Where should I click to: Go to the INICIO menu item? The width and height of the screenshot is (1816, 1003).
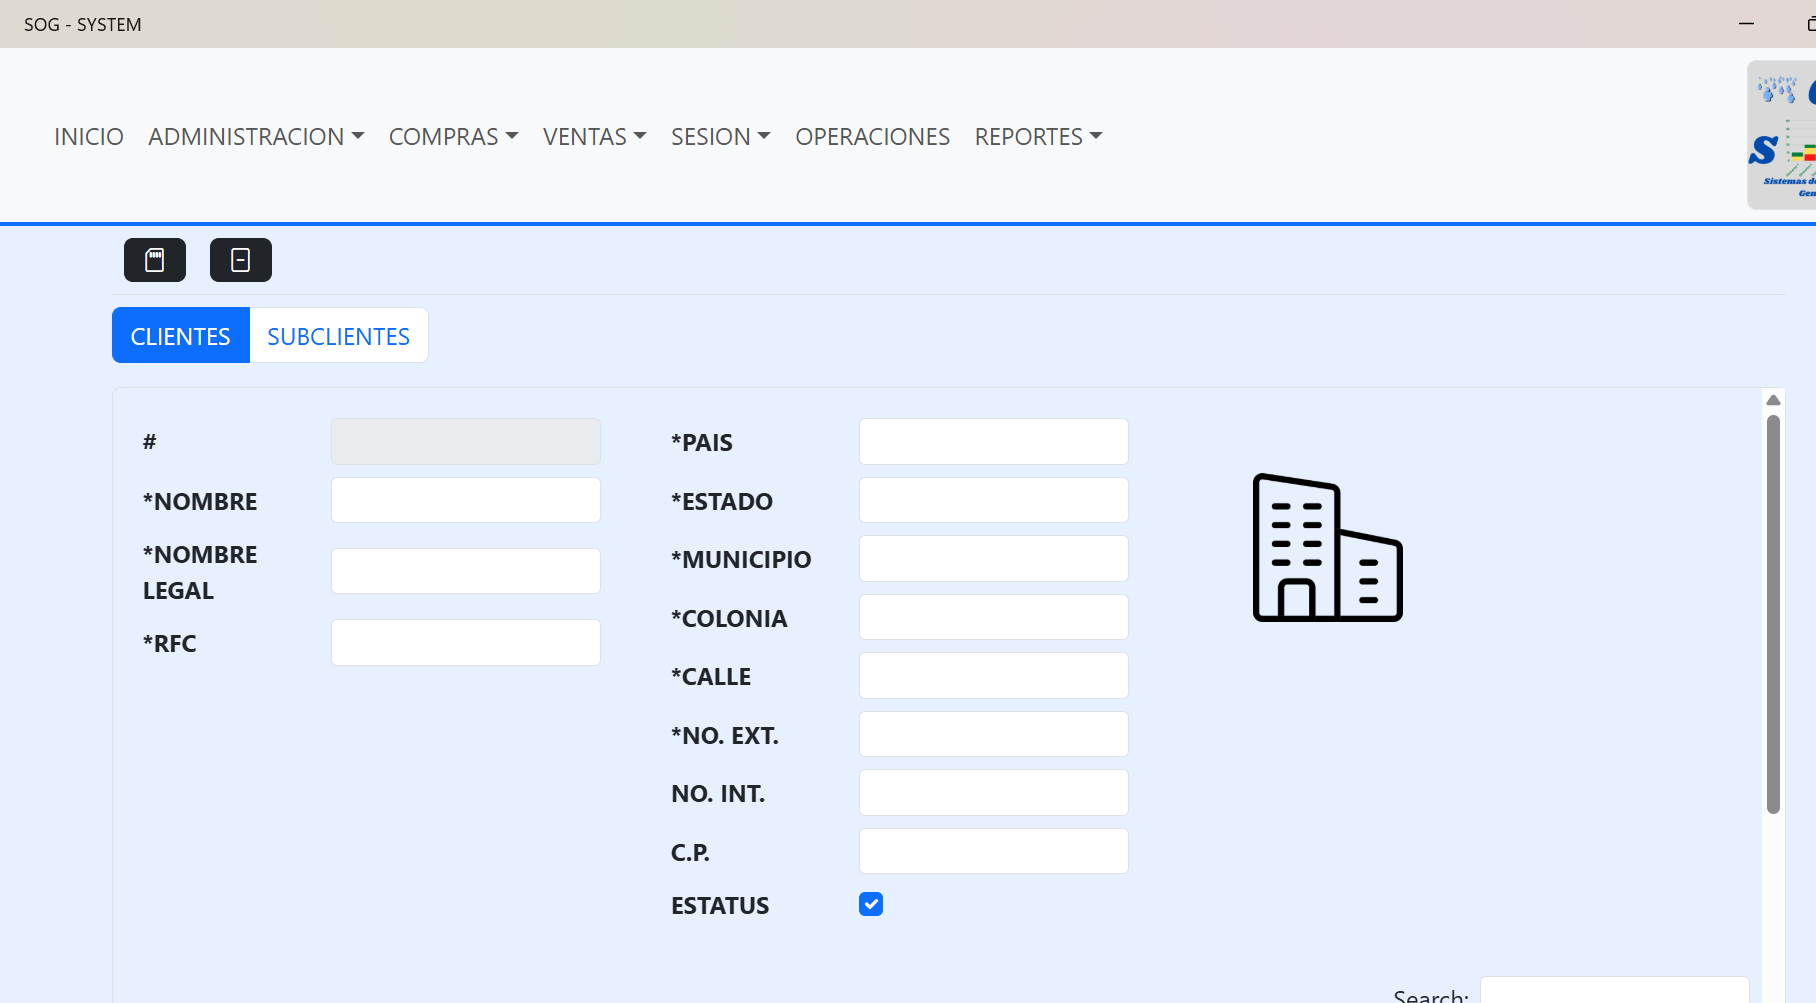point(89,136)
